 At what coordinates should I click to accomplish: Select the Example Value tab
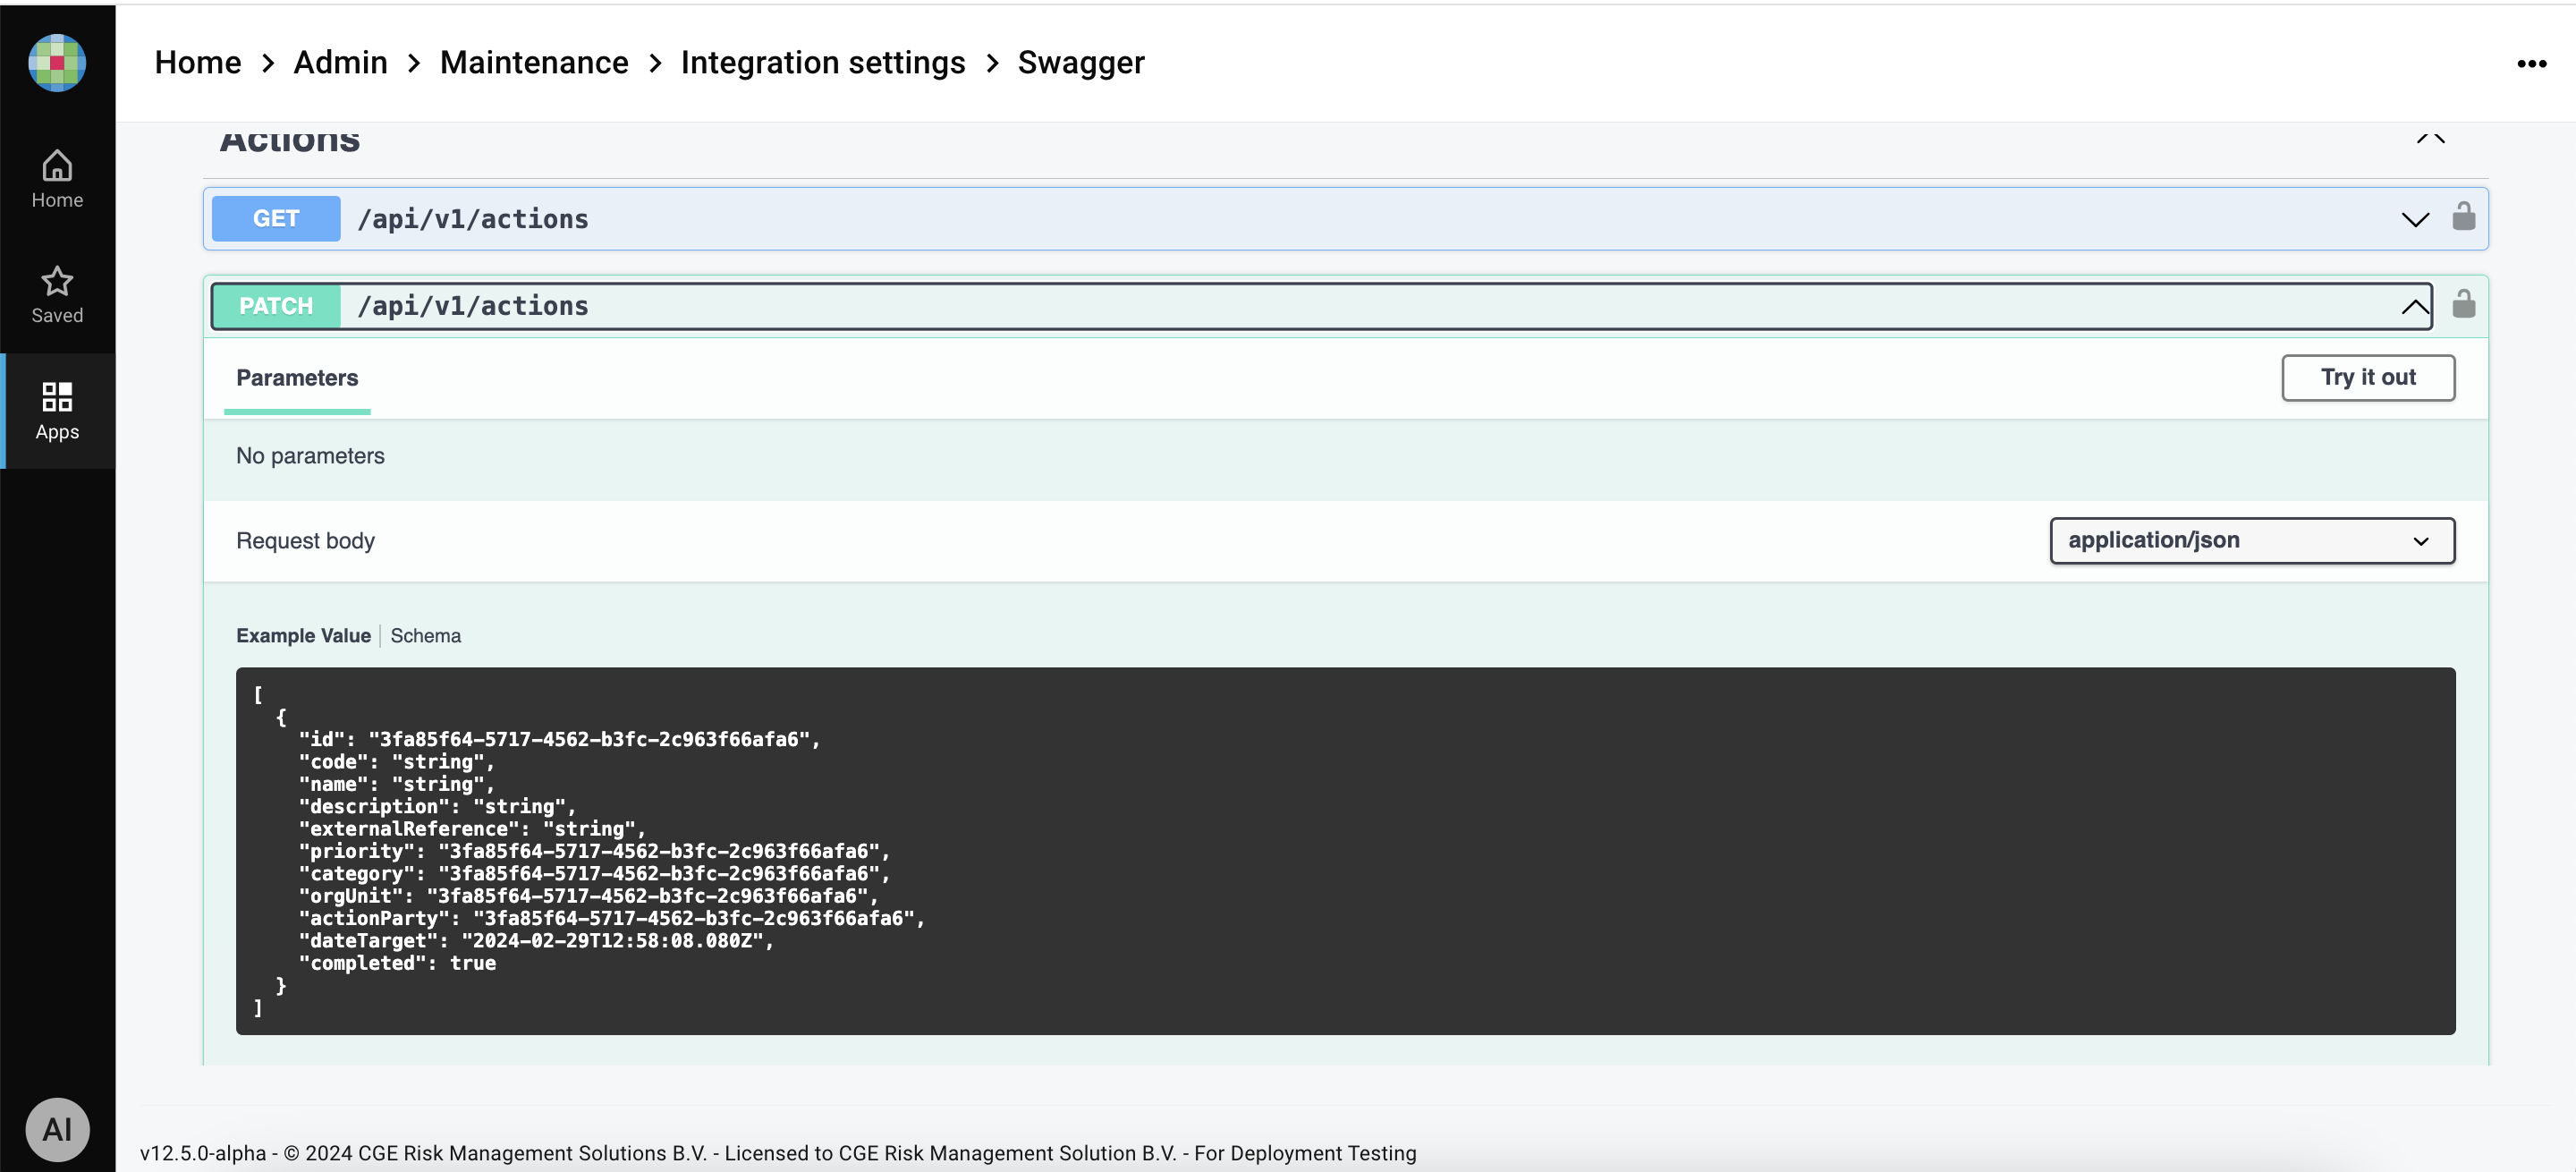pyautogui.click(x=303, y=636)
